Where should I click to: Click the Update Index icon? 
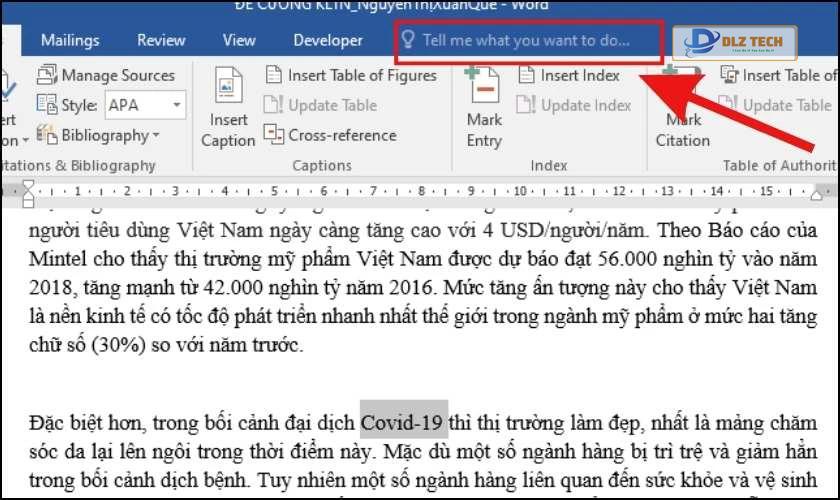(x=526, y=105)
